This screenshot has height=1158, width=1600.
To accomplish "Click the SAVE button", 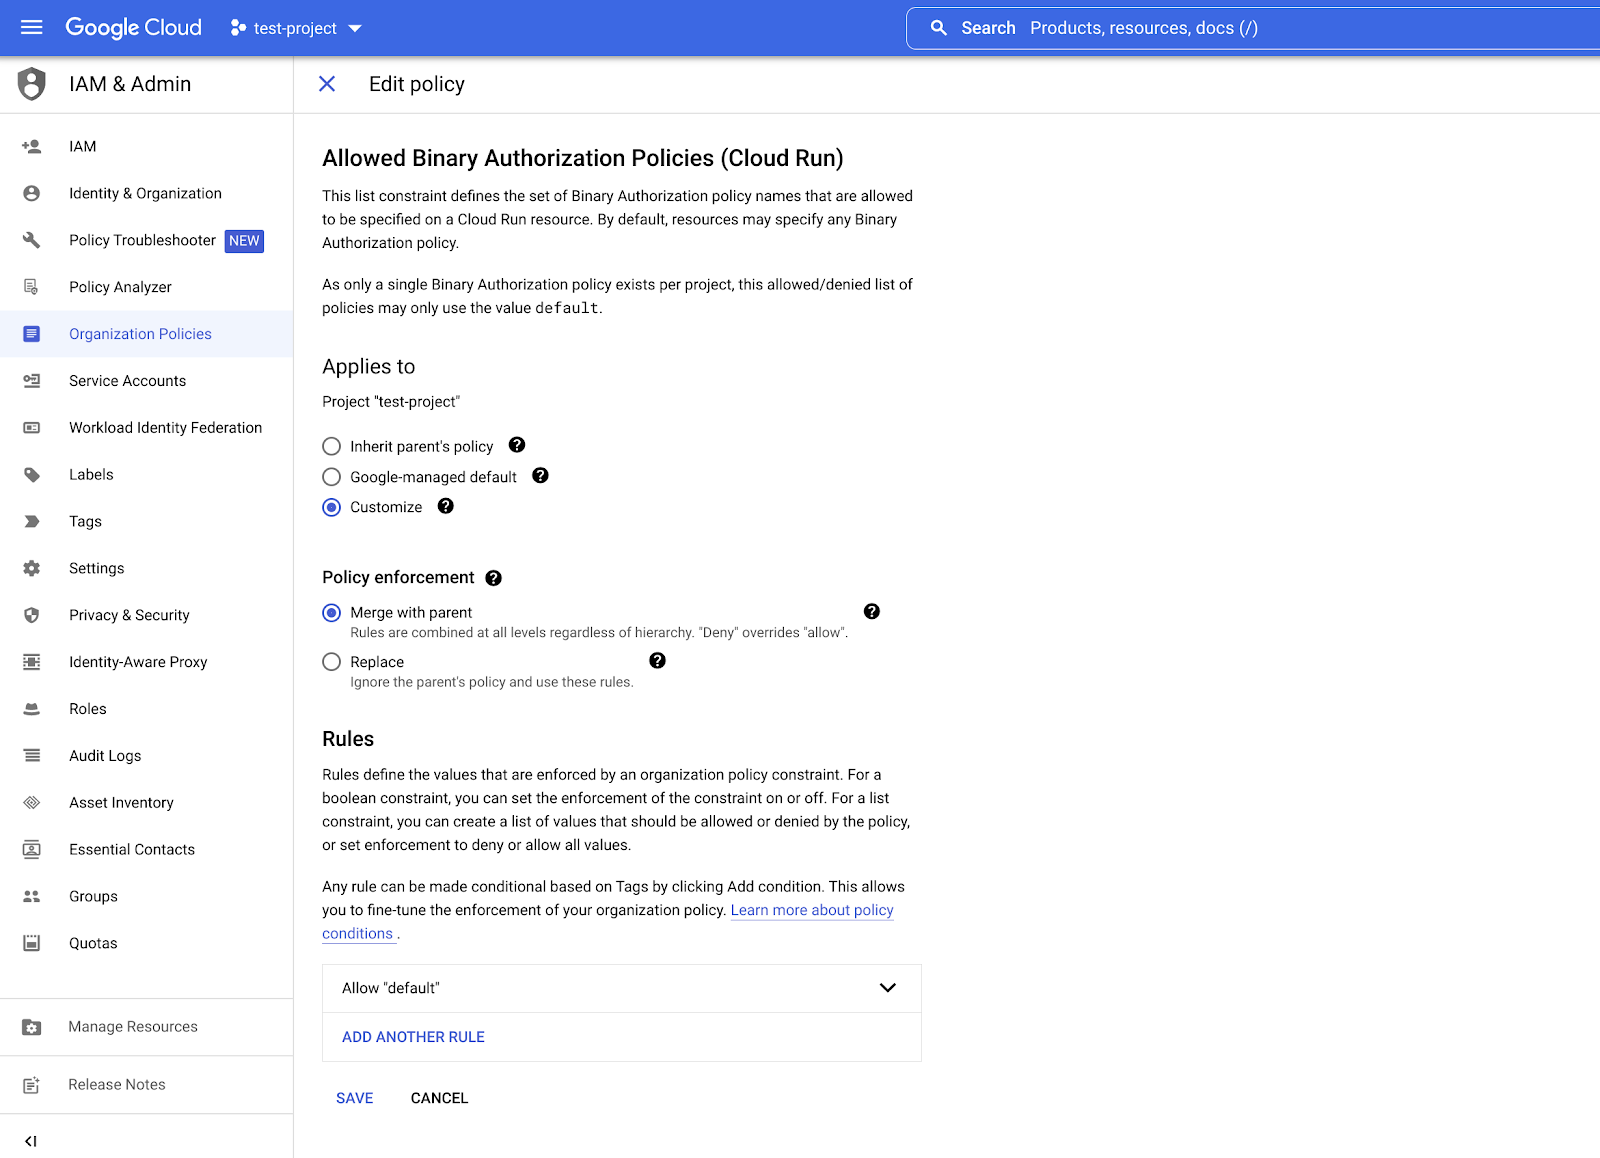I will coord(355,1098).
